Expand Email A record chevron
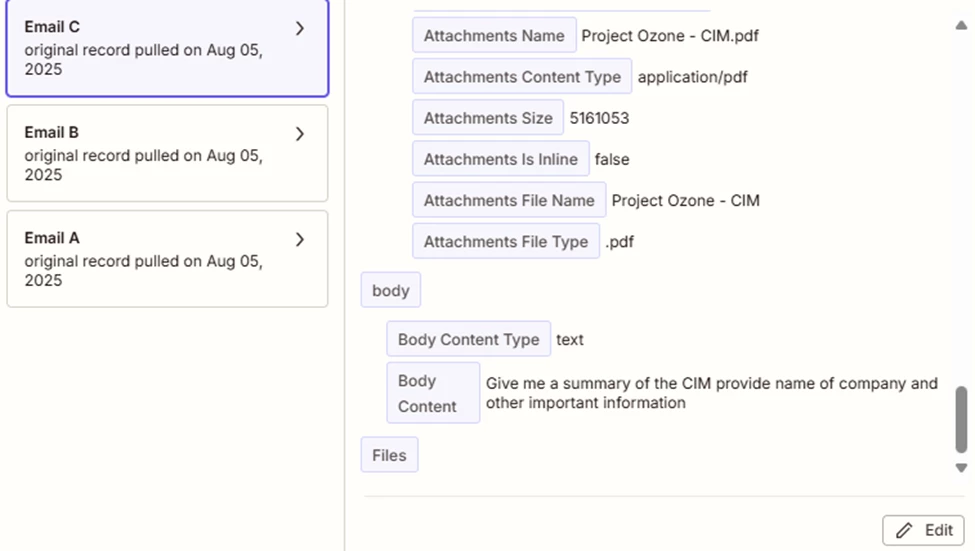 [x=300, y=239]
